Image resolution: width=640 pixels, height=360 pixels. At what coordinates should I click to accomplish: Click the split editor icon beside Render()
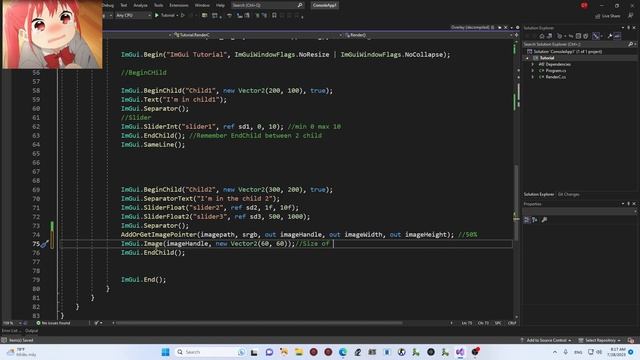516,35
